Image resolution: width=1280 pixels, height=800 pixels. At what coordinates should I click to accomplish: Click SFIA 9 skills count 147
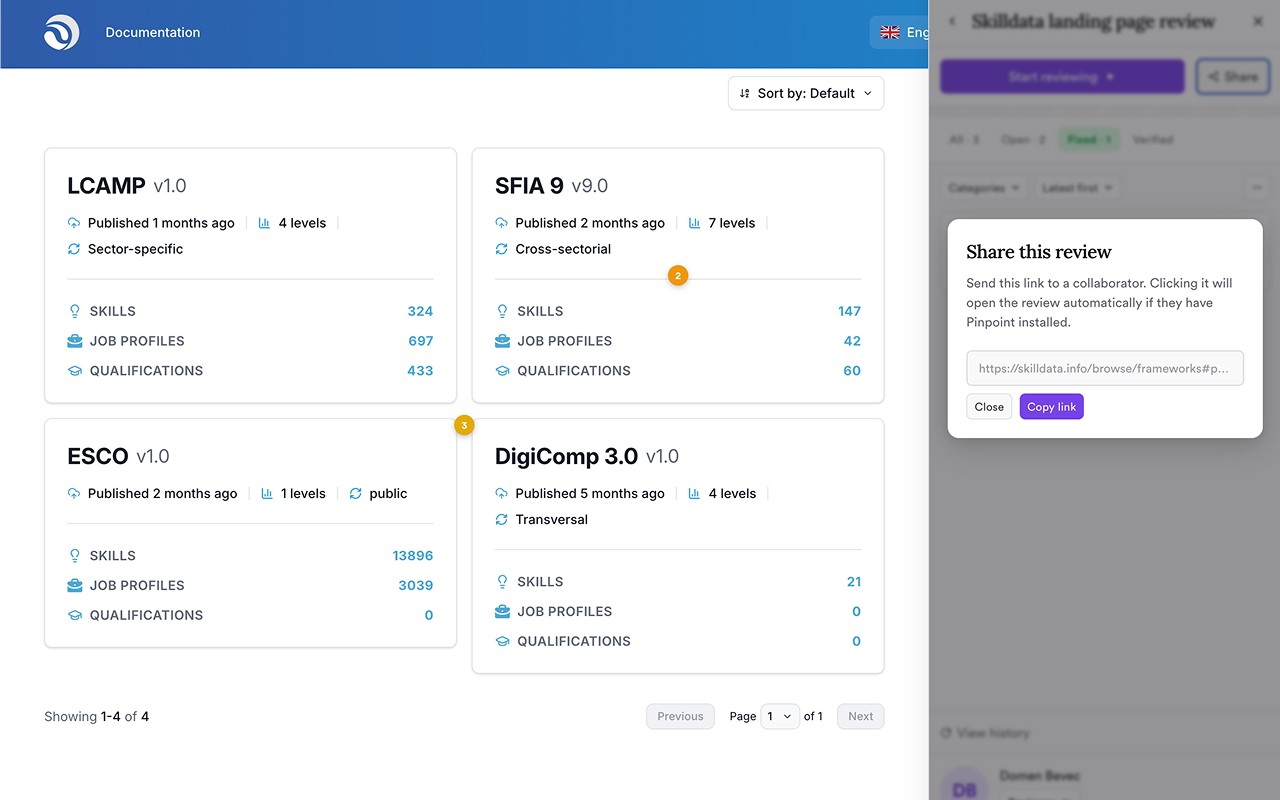[x=849, y=311]
